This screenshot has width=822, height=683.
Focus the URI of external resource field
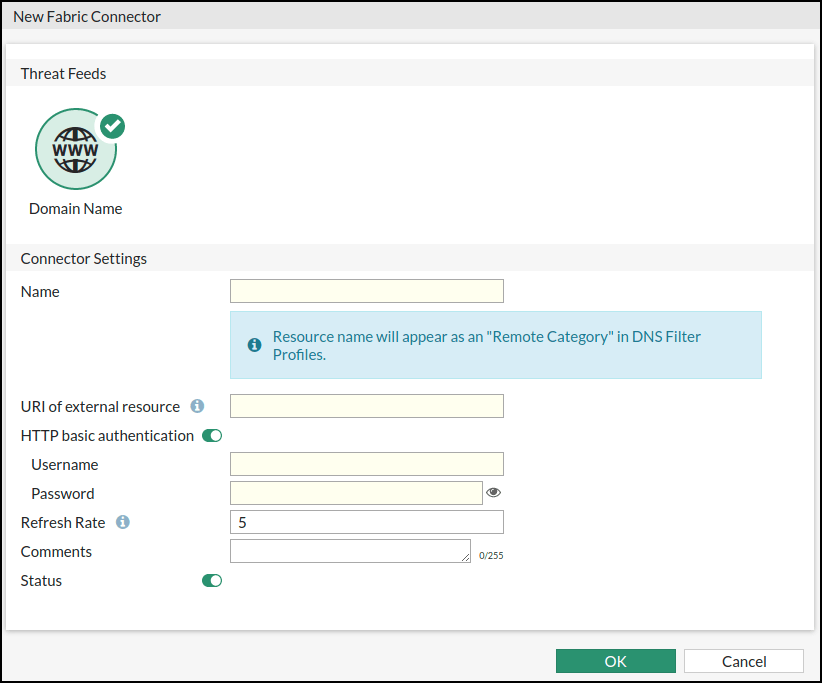(366, 406)
